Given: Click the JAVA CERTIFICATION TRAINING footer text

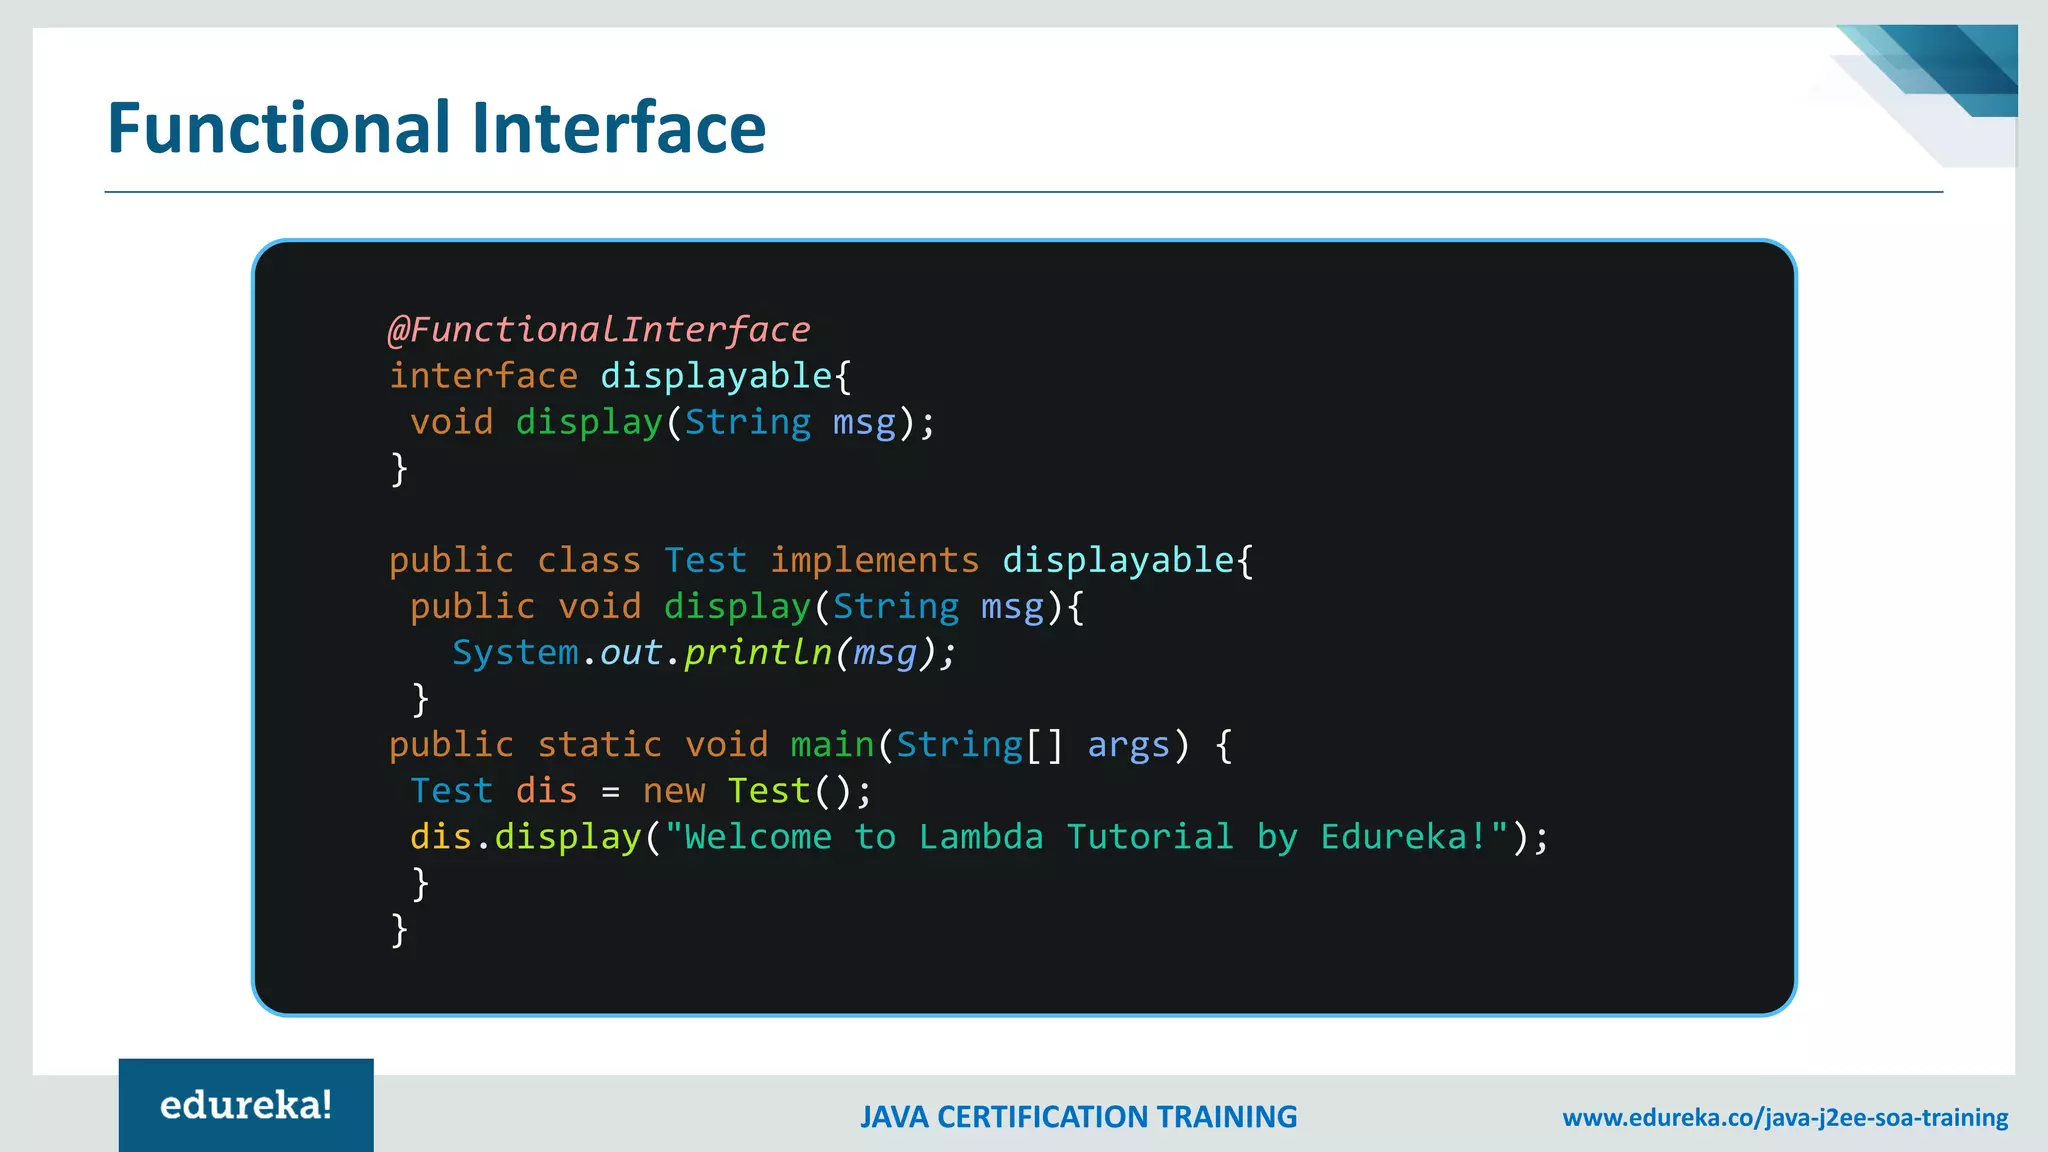Looking at the screenshot, I should (x=1078, y=1117).
